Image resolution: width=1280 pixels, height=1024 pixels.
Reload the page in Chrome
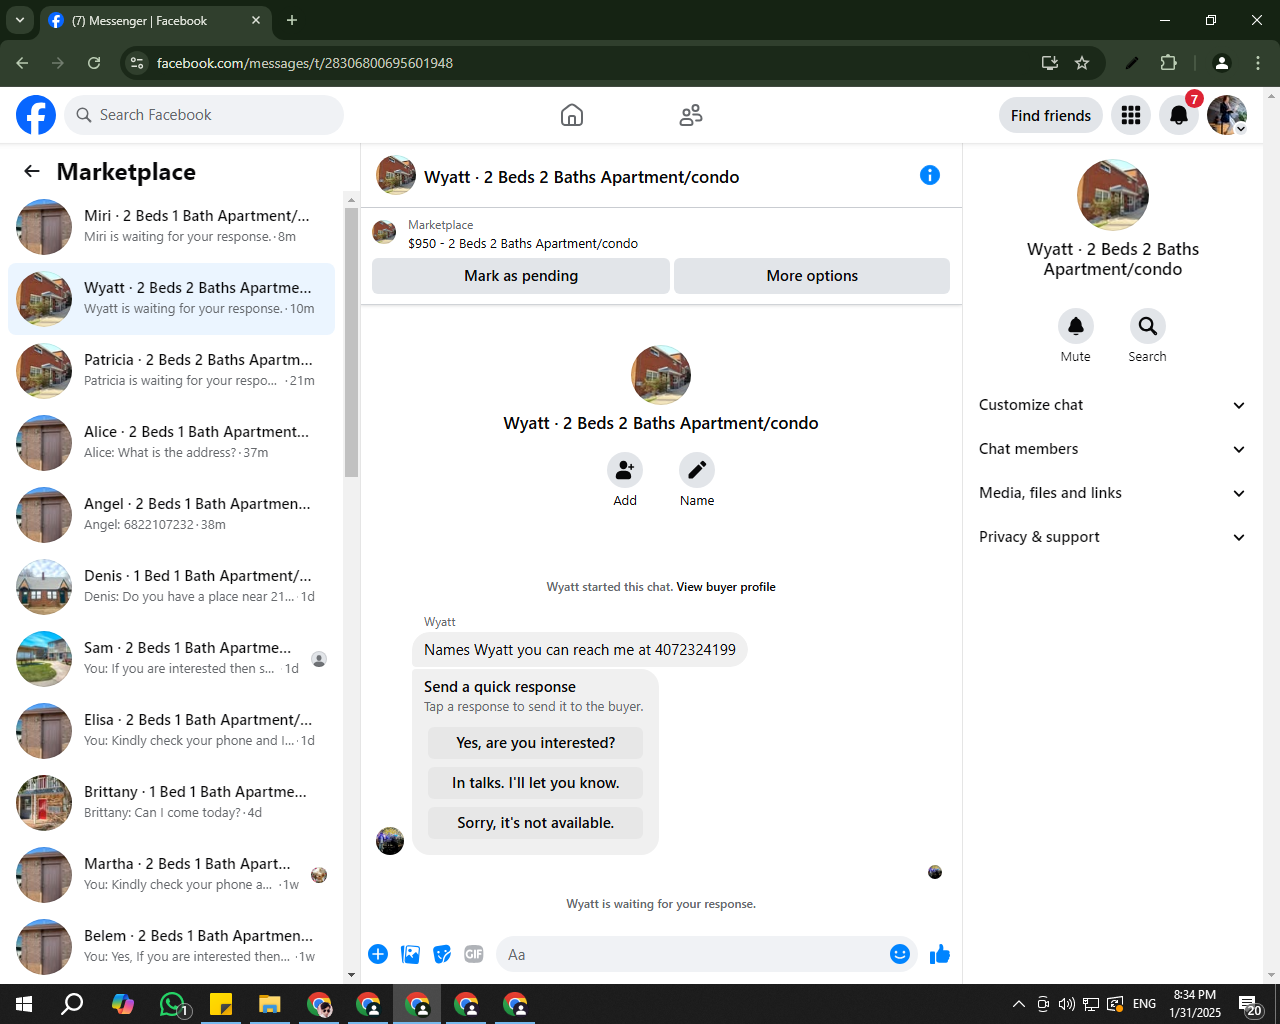(94, 63)
